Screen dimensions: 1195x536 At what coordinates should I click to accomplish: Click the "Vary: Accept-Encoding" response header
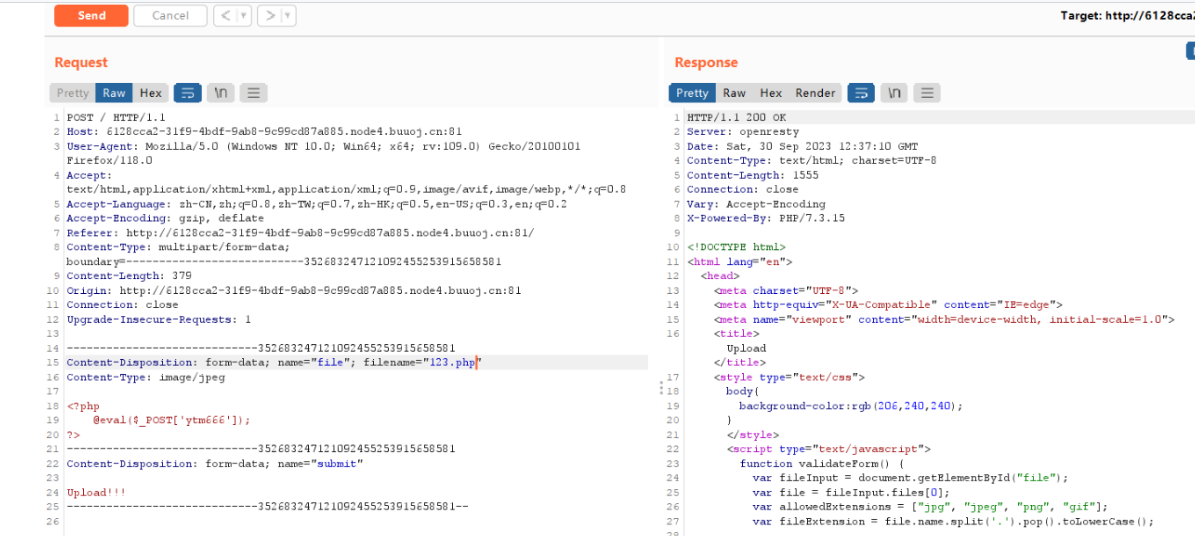coord(756,204)
